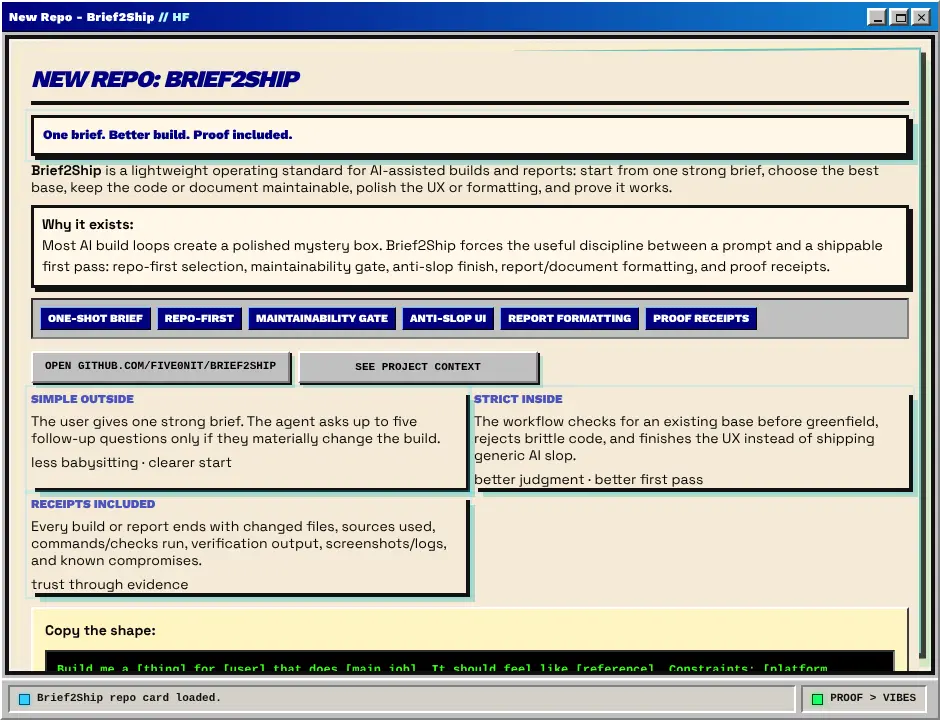This screenshot has width=940, height=720.
Task: Click the bold 'Brief2Ship' word in description
Action: (66, 170)
